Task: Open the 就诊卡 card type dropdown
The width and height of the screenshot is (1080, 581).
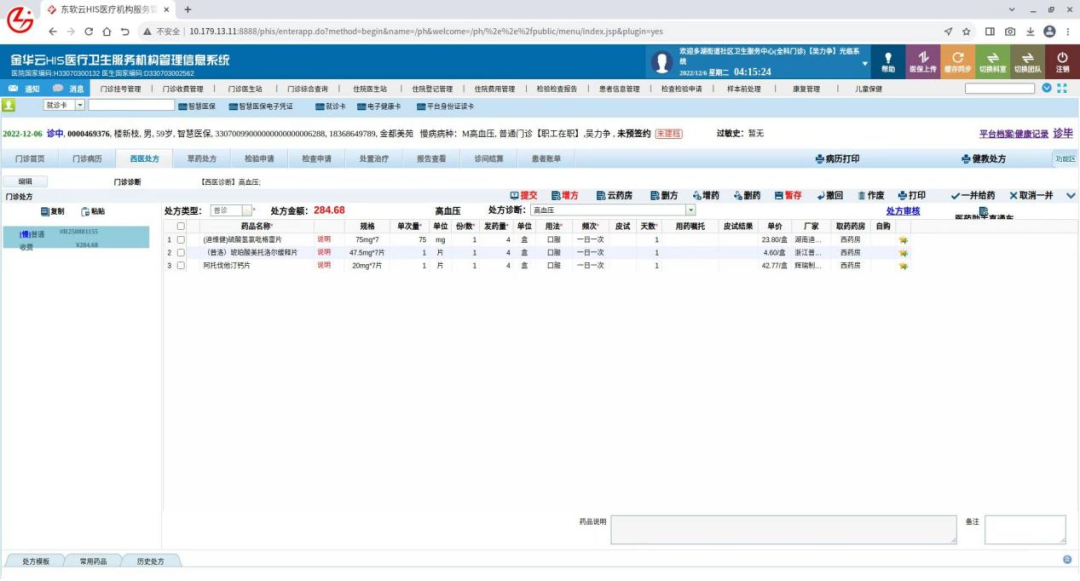Action: point(80,105)
